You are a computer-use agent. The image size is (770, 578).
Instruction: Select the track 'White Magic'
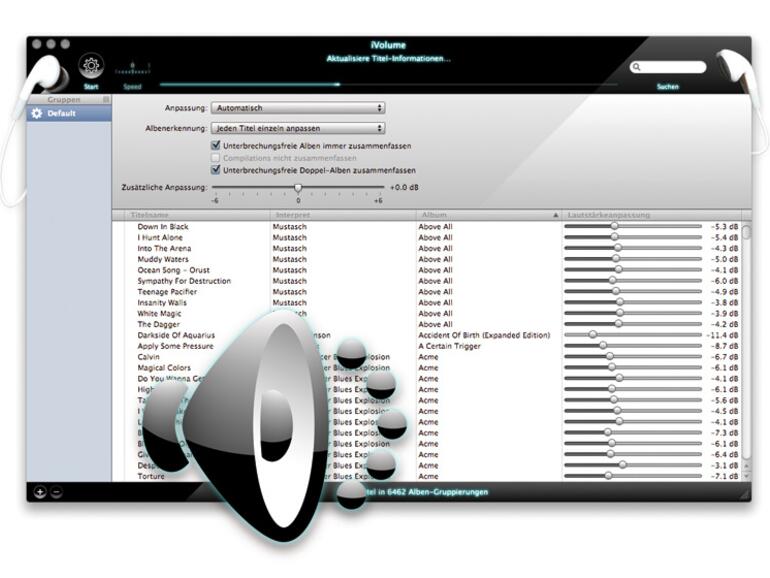click(160, 313)
